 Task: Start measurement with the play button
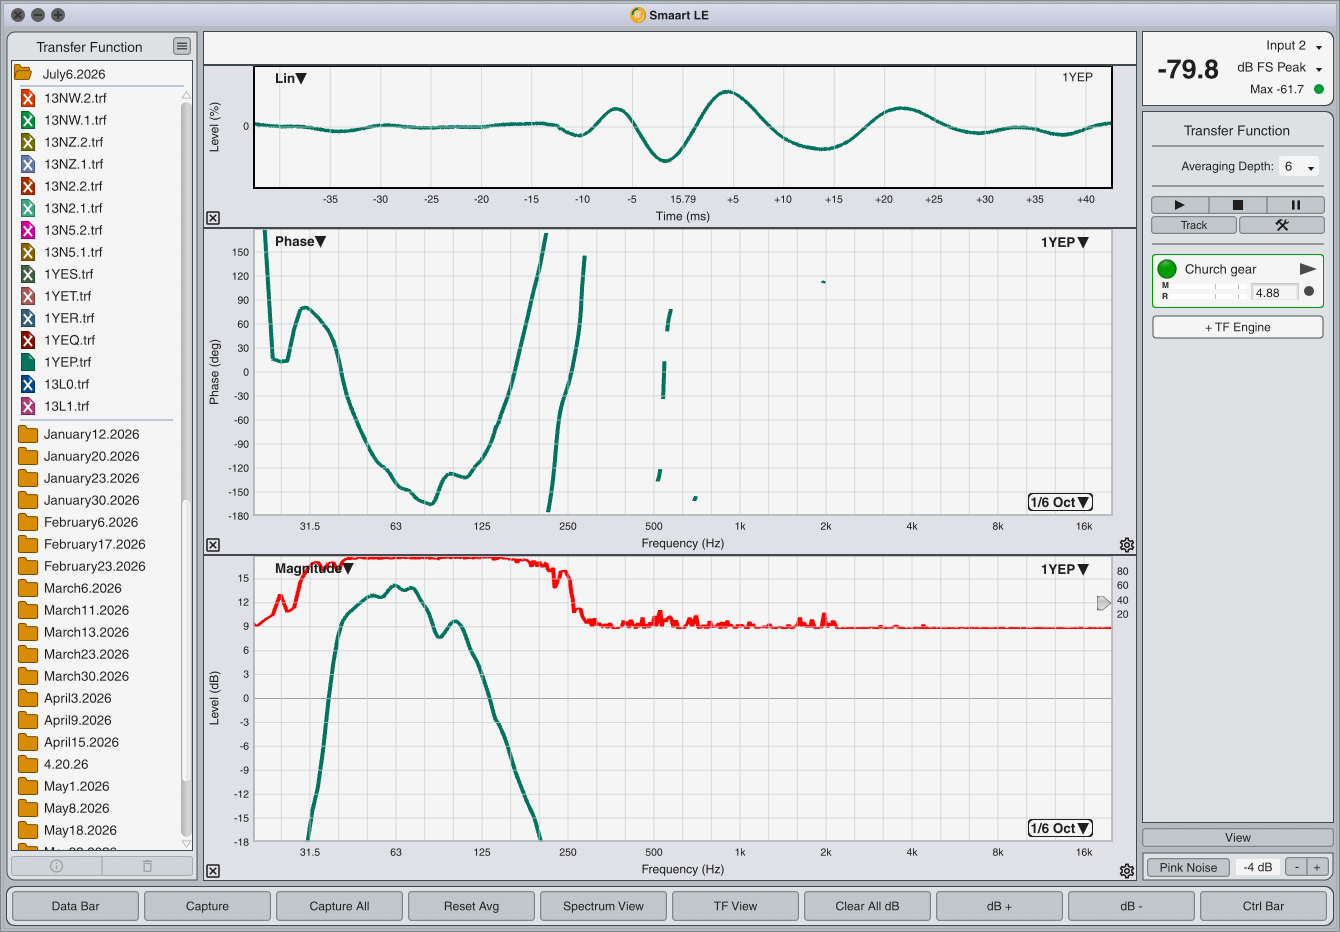coord(1179,205)
